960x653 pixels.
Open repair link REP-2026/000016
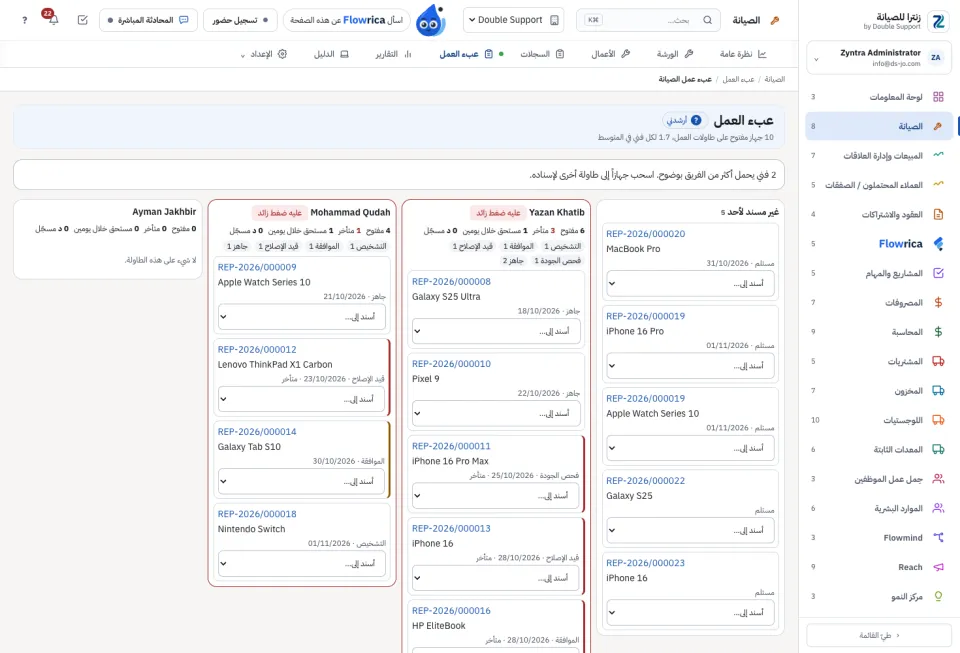pos(451,611)
